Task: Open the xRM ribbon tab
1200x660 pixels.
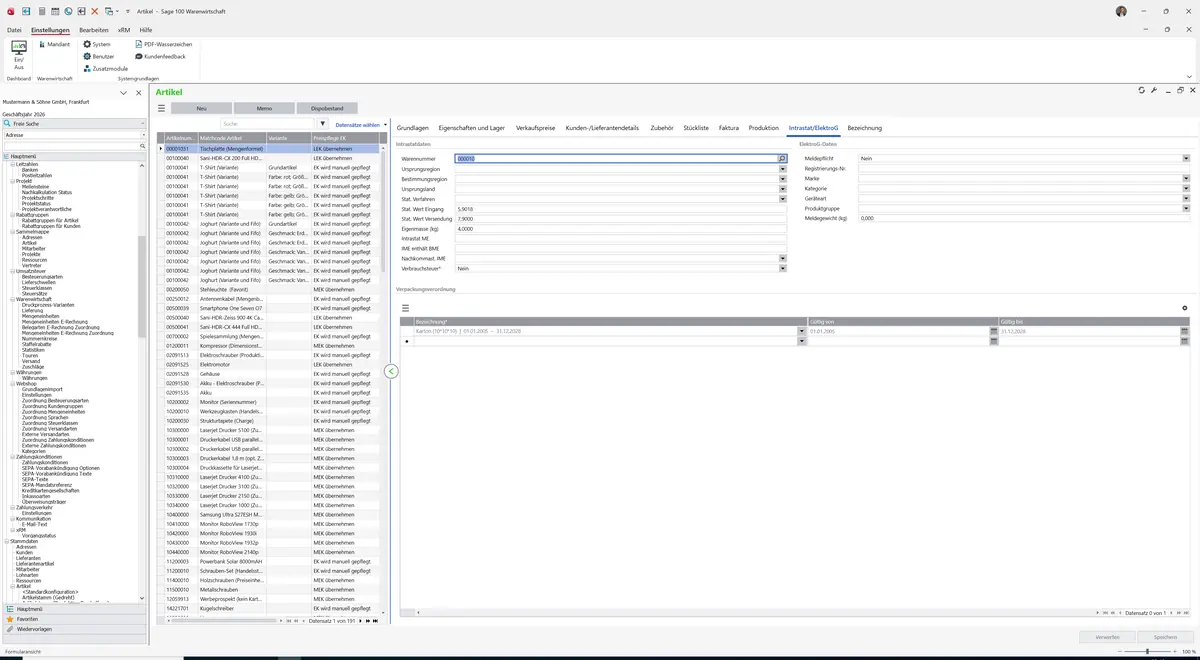Action: 124,30
